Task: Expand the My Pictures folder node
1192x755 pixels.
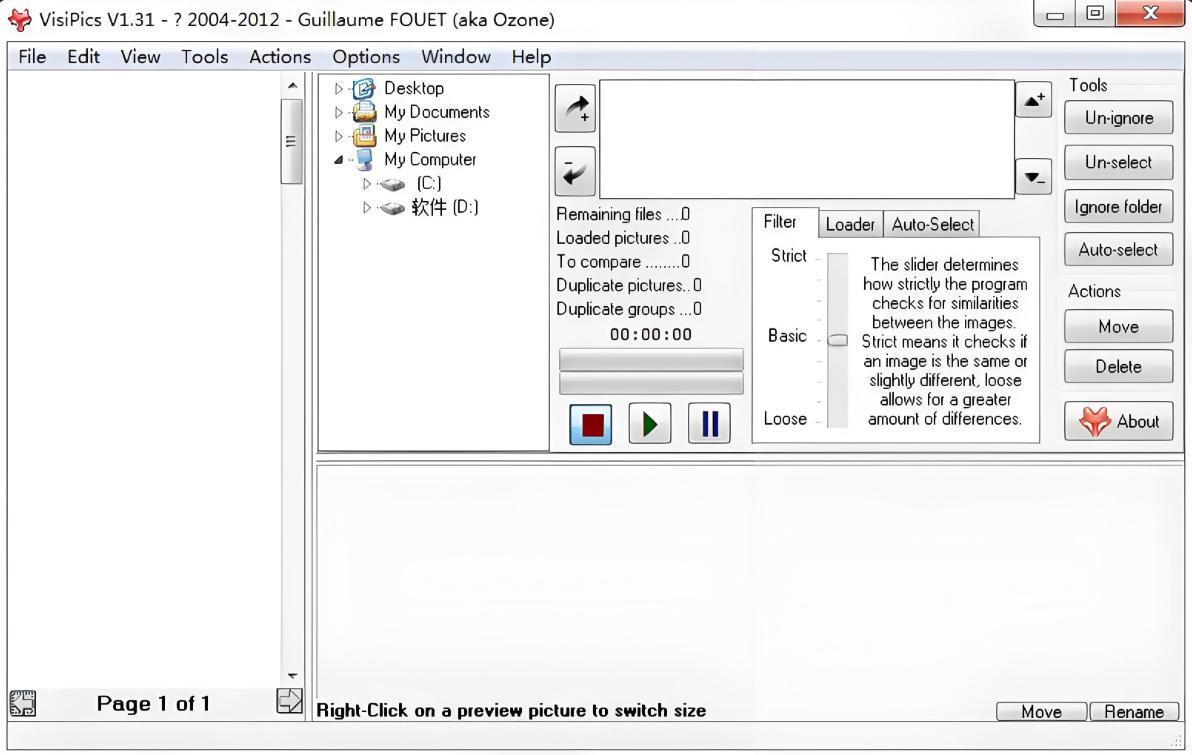Action: tap(339, 136)
